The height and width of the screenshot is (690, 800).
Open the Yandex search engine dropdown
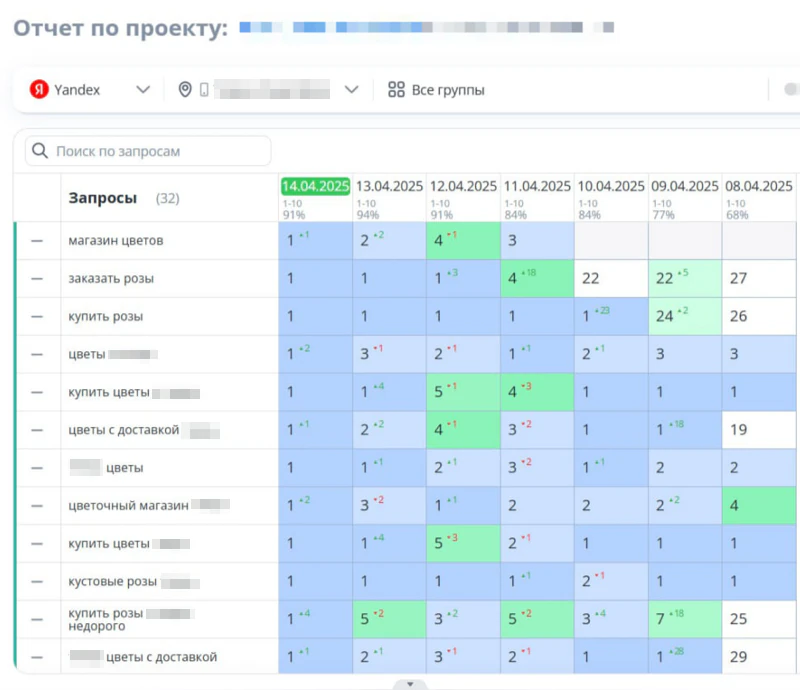pyautogui.click(x=90, y=90)
